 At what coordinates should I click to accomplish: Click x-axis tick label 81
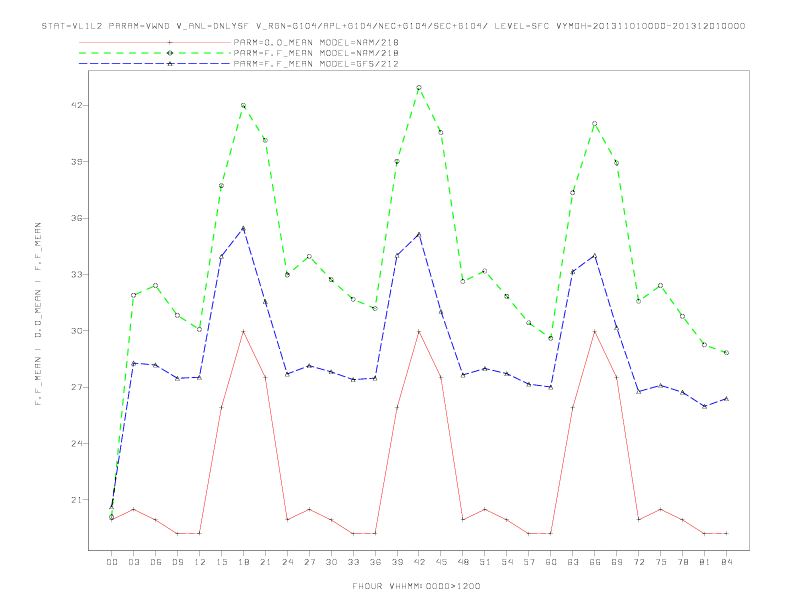tap(705, 562)
